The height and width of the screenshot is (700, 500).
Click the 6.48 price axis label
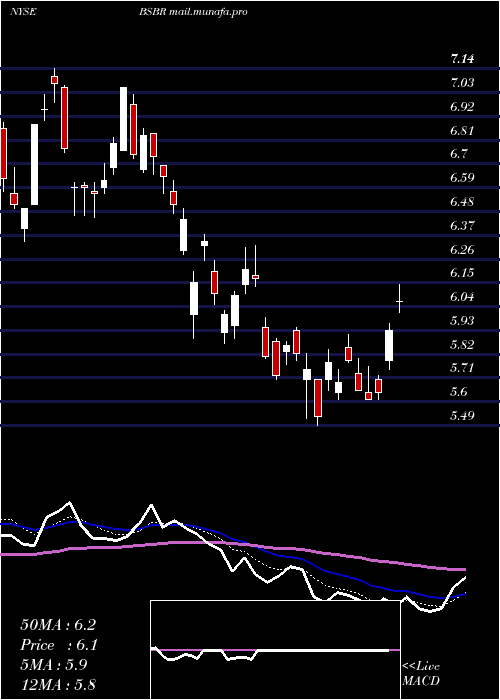click(462, 202)
